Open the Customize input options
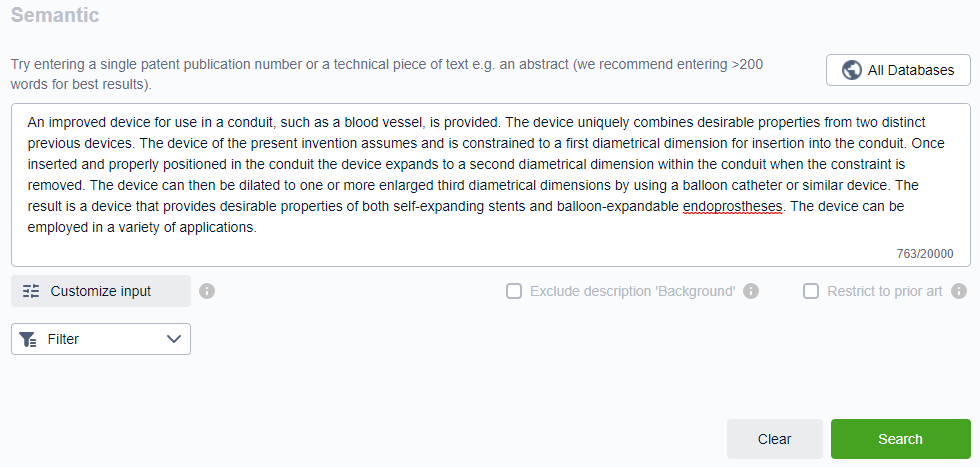The height and width of the screenshot is (467, 980). (x=101, y=291)
